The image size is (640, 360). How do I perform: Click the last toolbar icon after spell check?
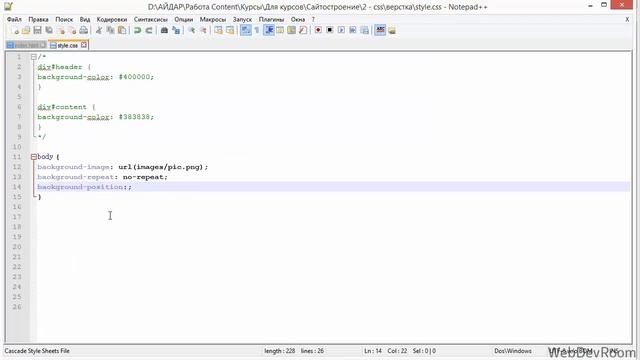[392, 30]
